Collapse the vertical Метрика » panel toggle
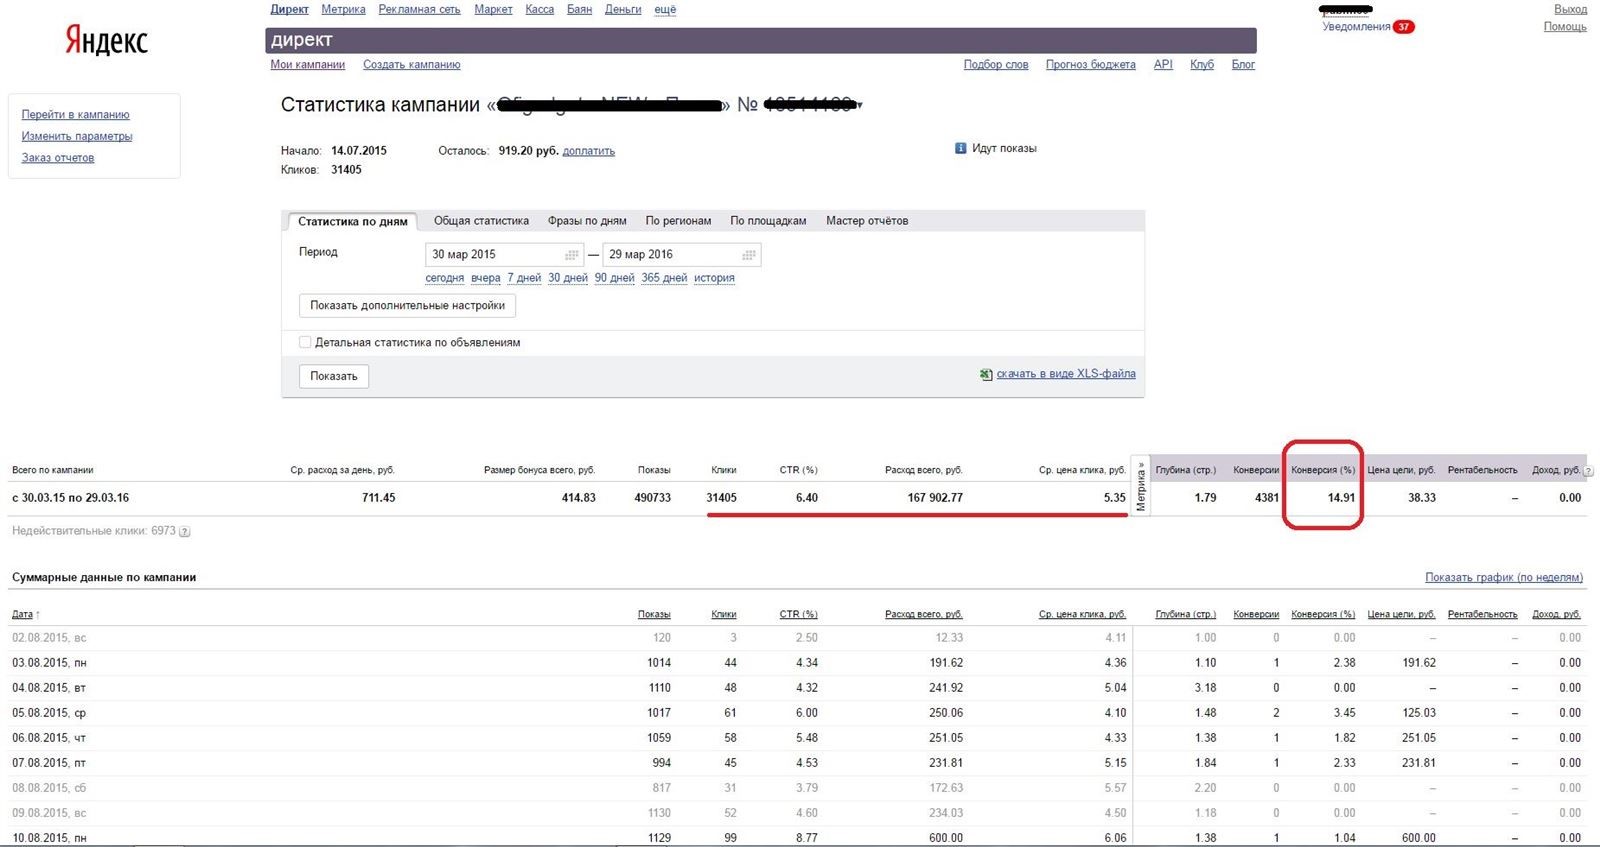This screenshot has width=1600, height=847. click(1141, 486)
